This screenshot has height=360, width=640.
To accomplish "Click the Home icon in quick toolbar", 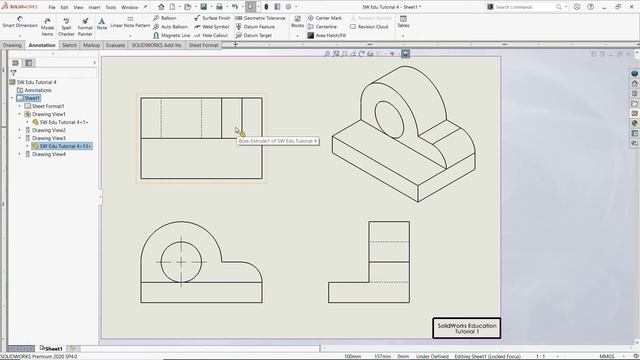I will (161, 7).
